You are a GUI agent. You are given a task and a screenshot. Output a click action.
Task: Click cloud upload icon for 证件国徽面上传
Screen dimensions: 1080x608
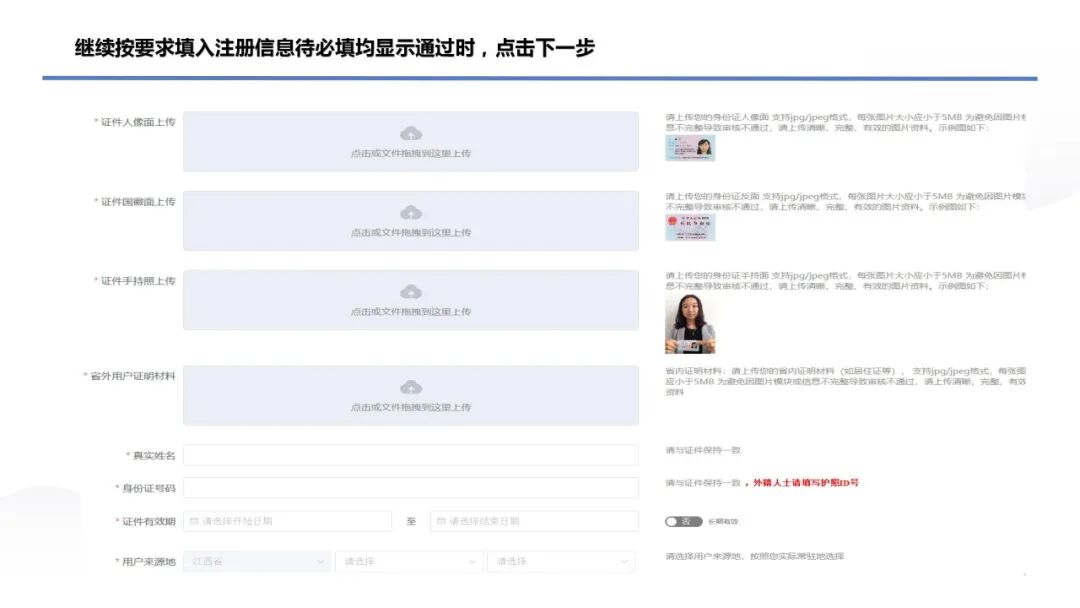click(x=411, y=212)
